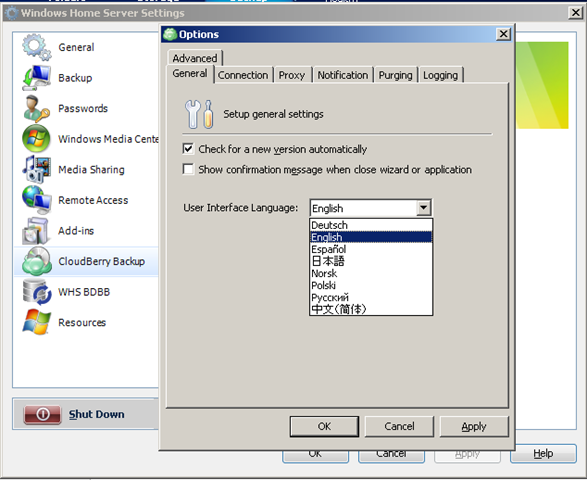This screenshot has width=587, height=480.
Task: Open the Notification tab
Action: pos(343,75)
